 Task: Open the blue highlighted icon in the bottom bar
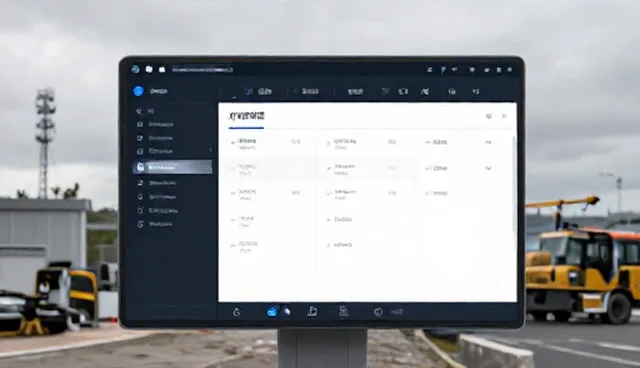pyautogui.click(x=271, y=312)
